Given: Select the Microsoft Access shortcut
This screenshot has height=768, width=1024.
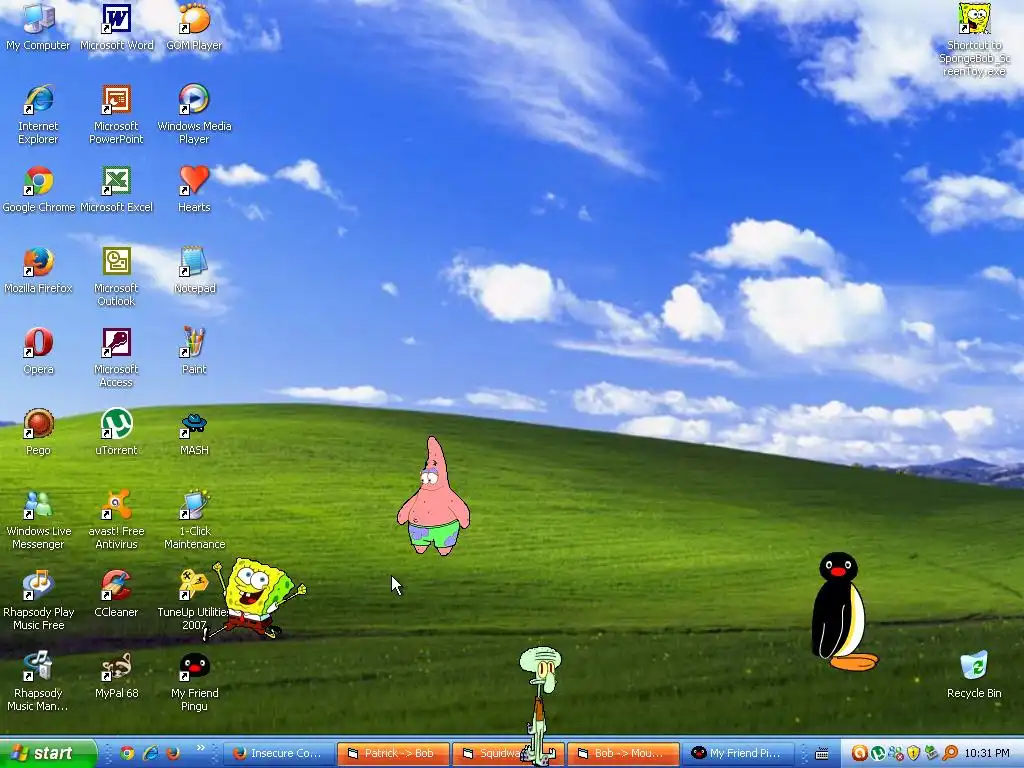Looking at the screenshot, I should point(116,357).
